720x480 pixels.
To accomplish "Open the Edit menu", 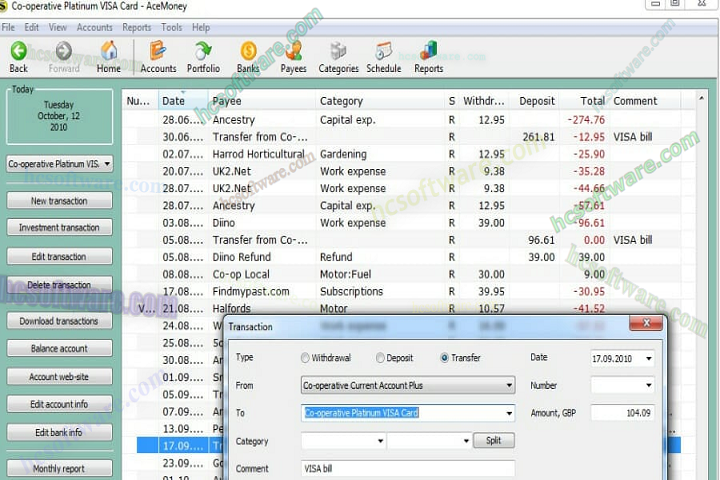I will 32,28.
